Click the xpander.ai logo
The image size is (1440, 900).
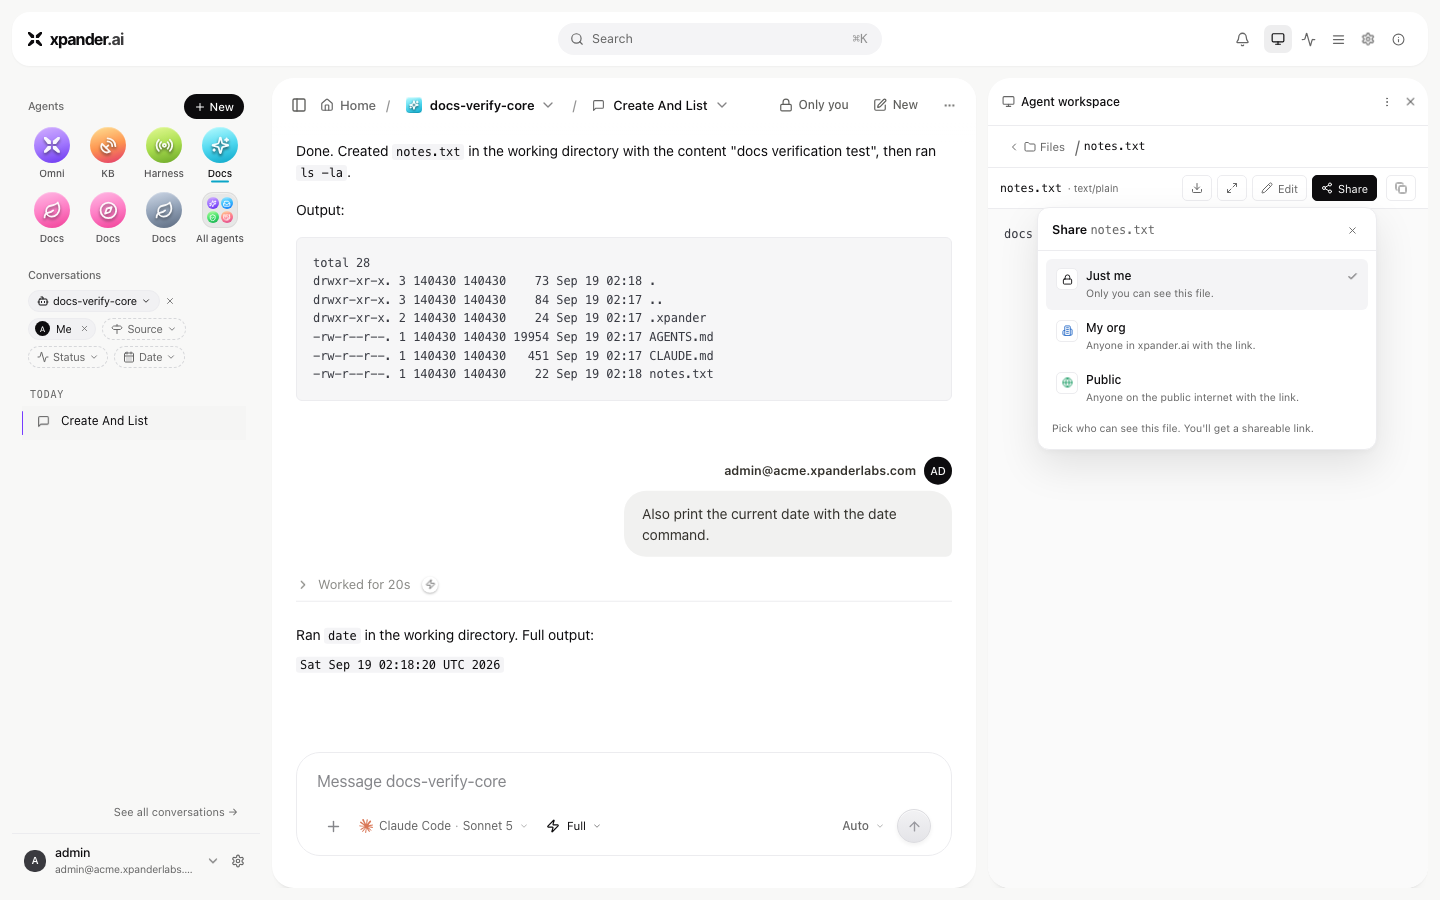click(x=76, y=39)
